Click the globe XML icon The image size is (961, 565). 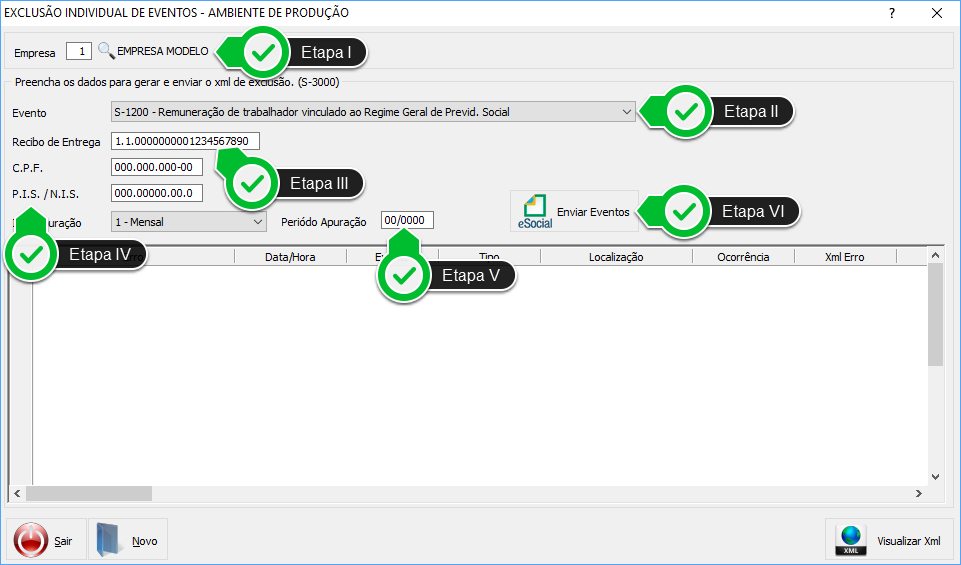point(850,541)
